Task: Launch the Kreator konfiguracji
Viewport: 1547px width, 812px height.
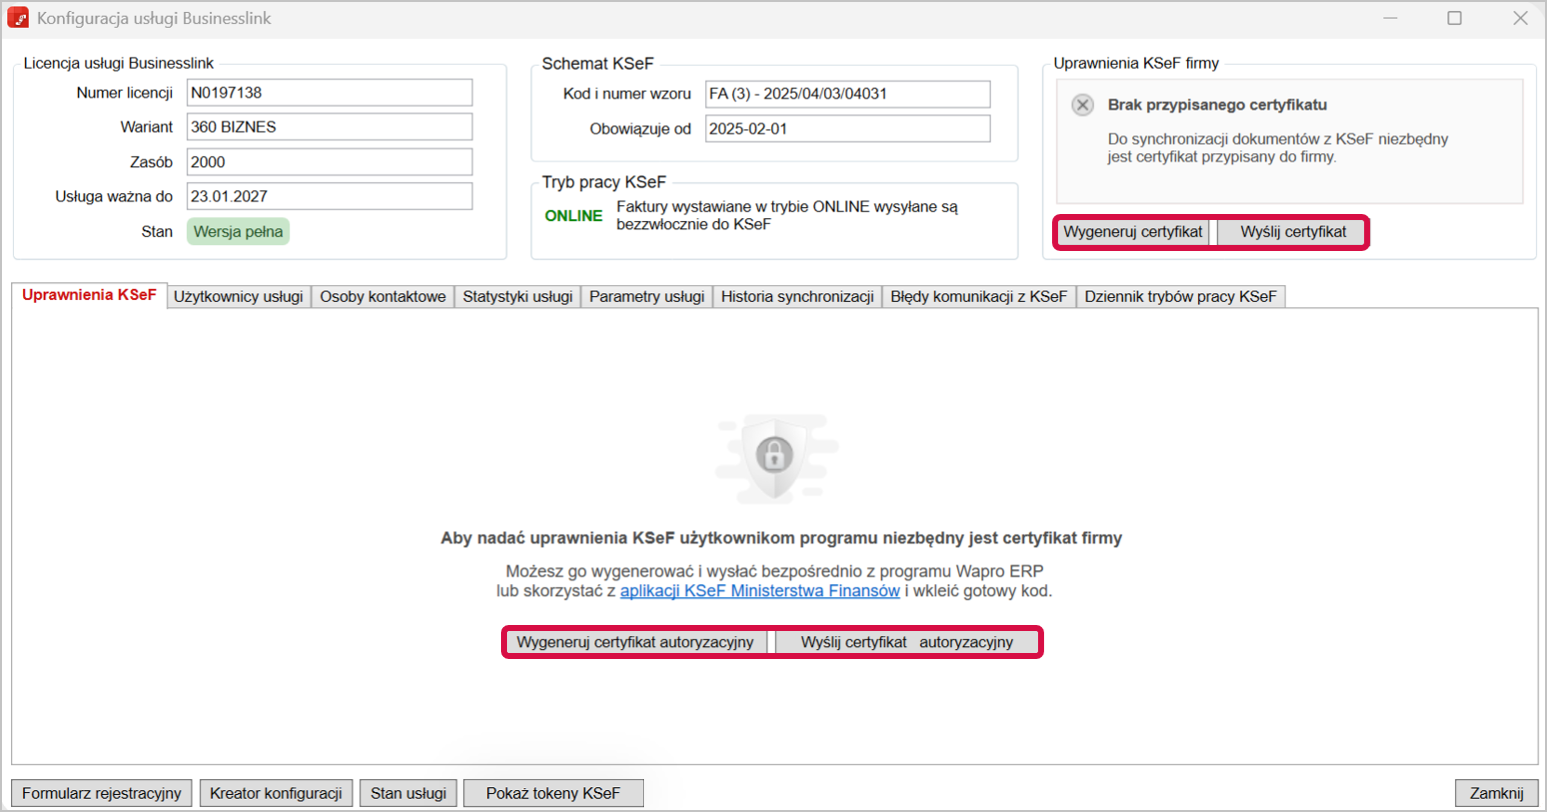Action: (276, 793)
